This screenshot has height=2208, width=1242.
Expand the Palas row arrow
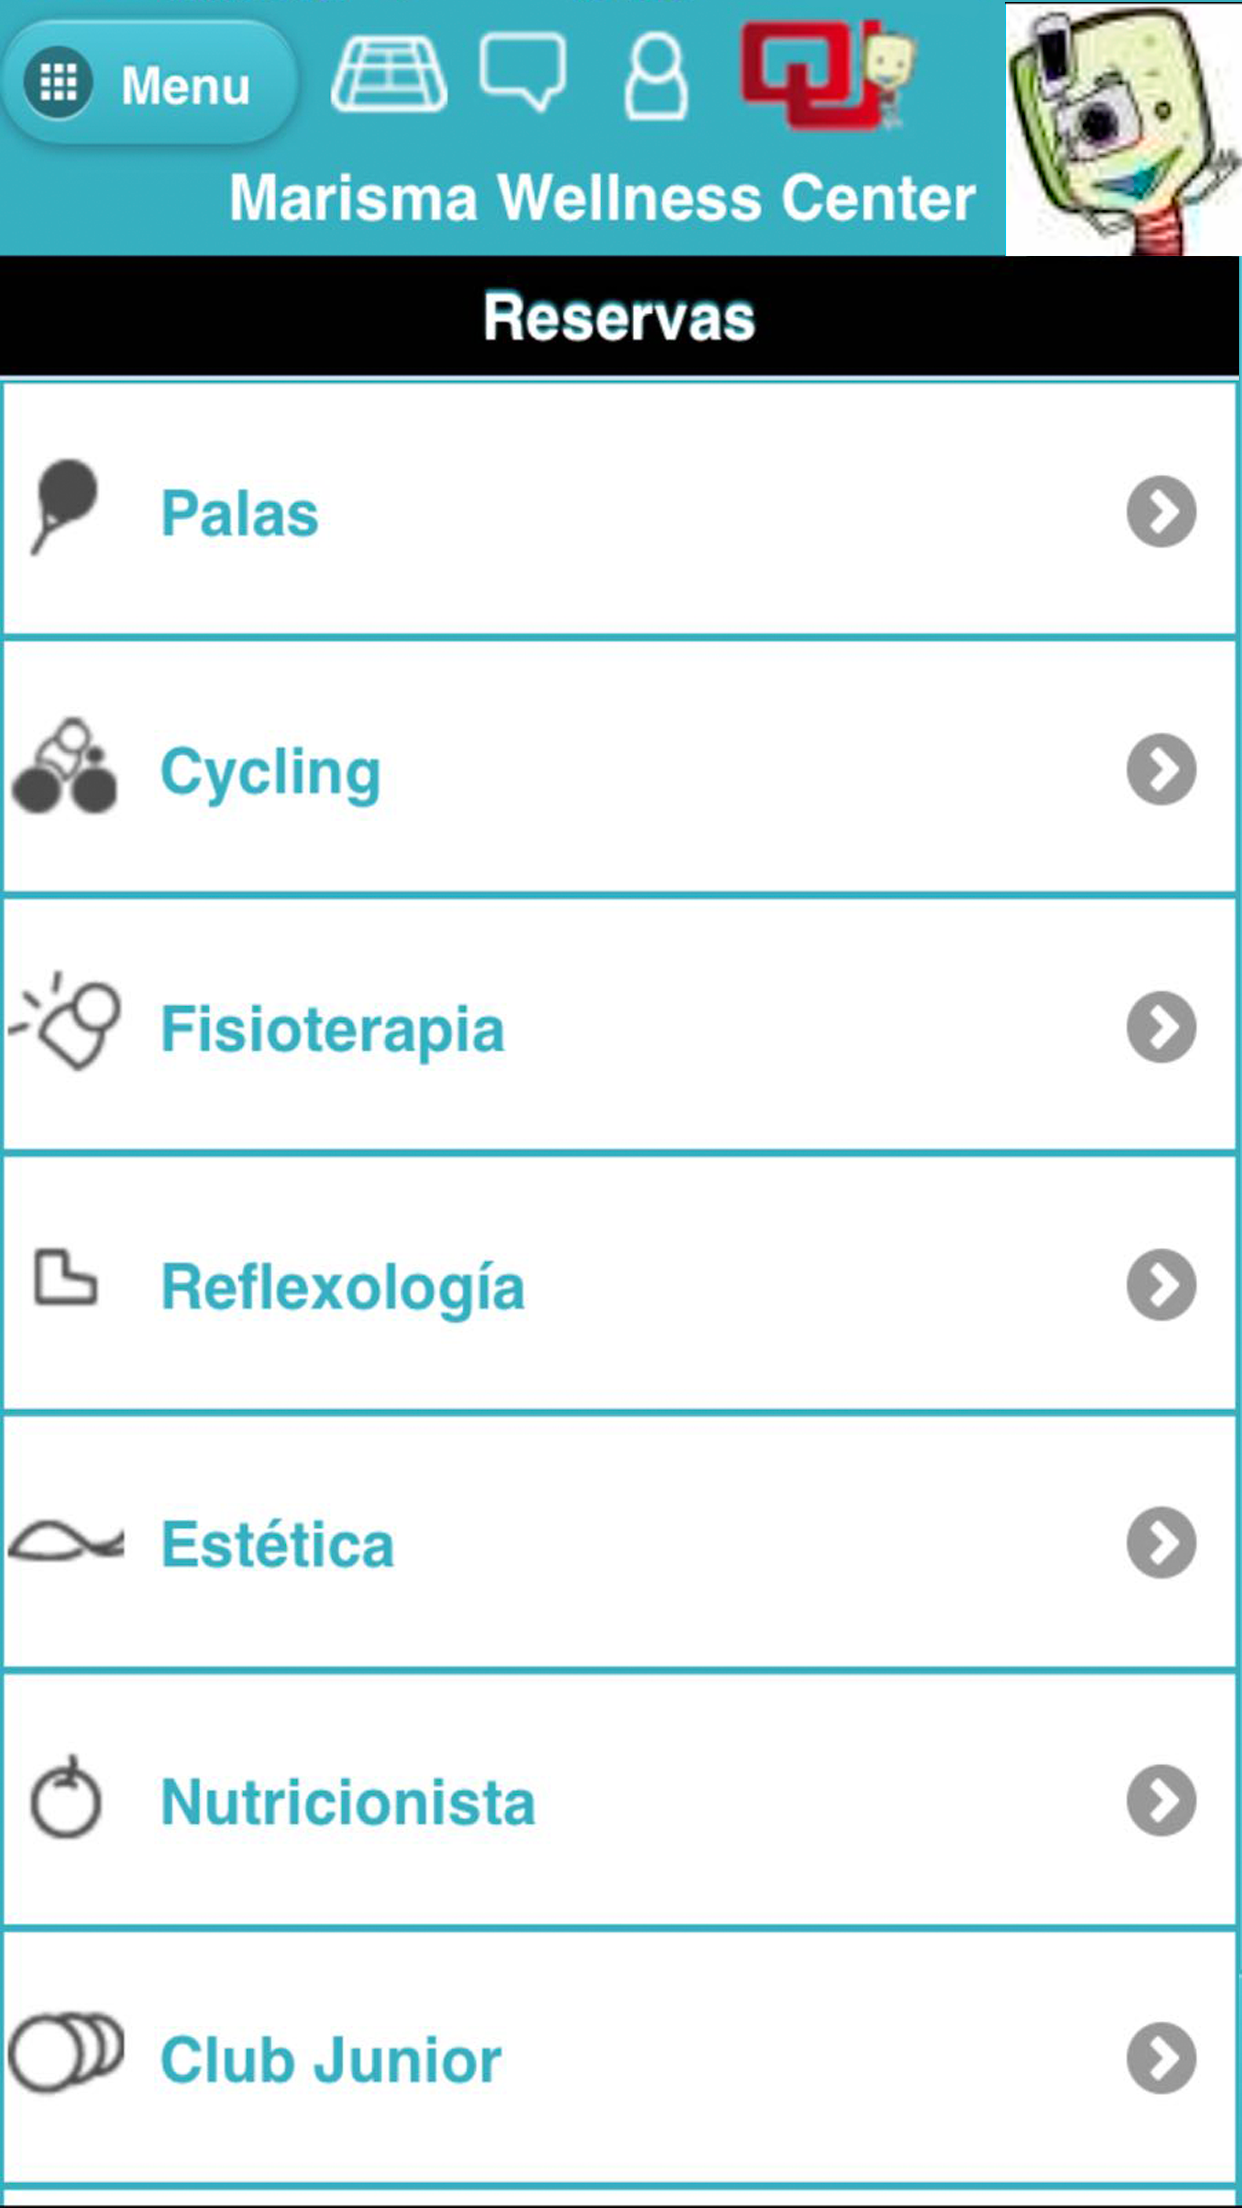click(x=1161, y=512)
